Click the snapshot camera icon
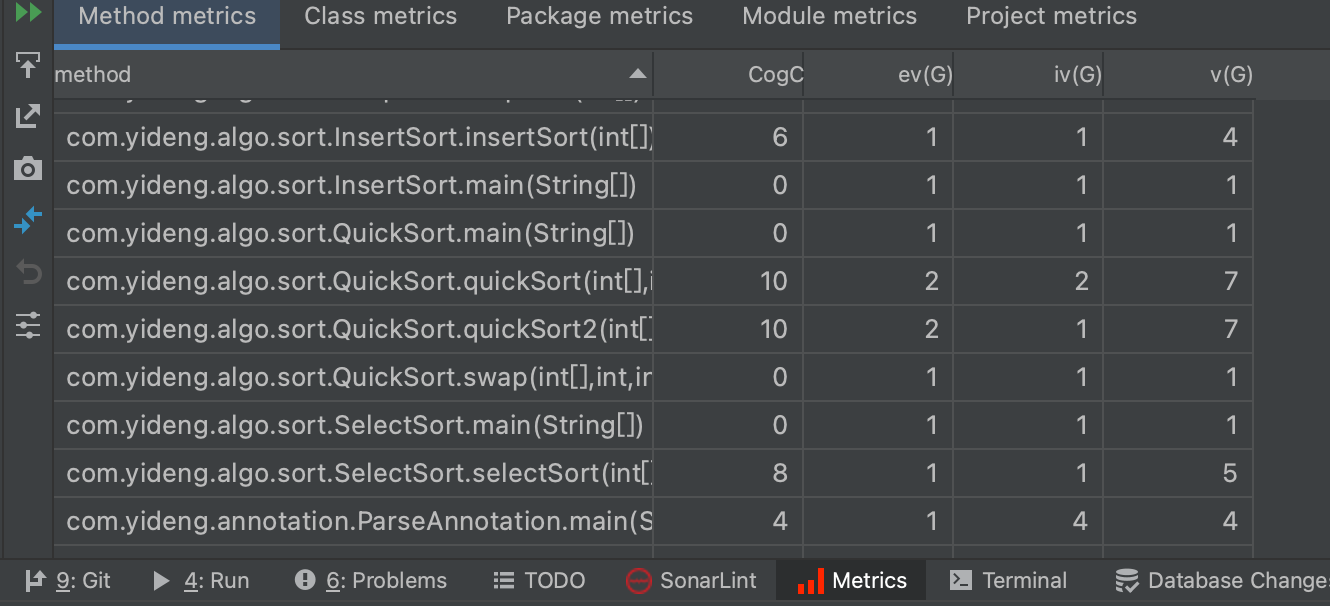Viewport: 1330px width, 606px height. pyautogui.click(x=27, y=168)
